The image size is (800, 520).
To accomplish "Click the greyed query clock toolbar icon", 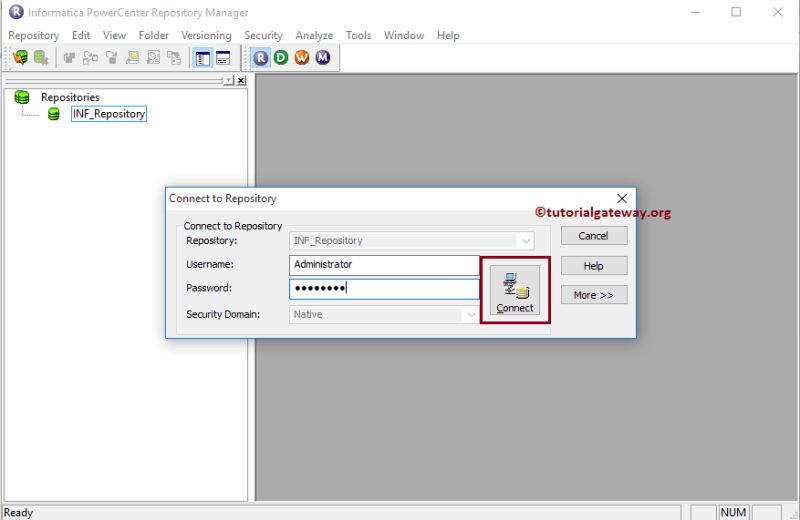I will 153,58.
